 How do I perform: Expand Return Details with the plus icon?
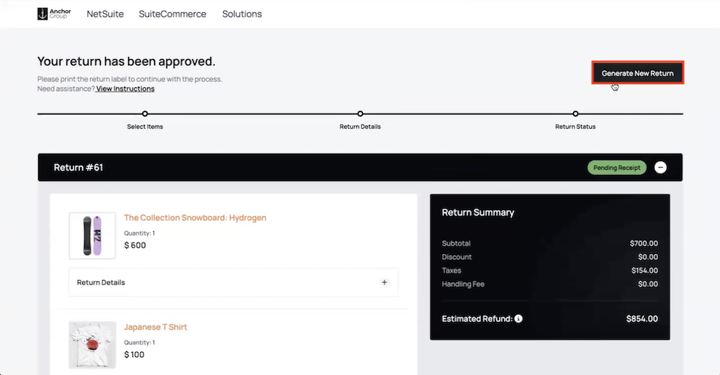[x=384, y=282]
